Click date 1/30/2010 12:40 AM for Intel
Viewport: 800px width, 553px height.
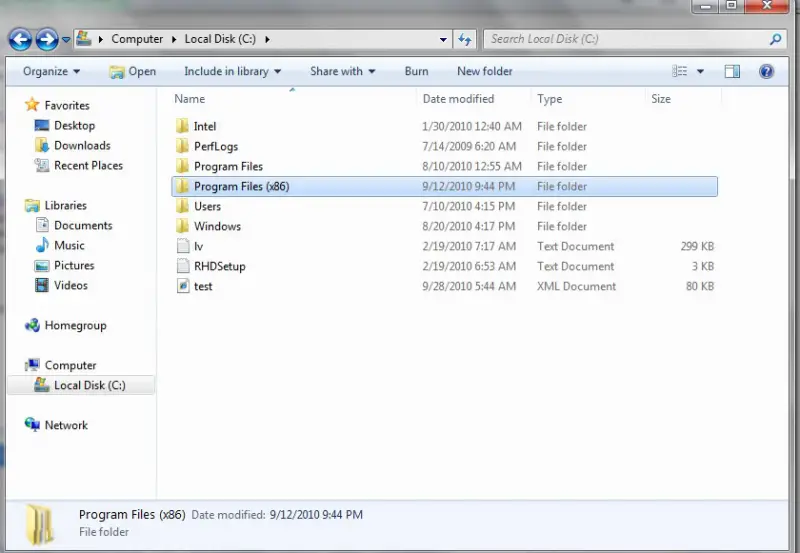click(x=472, y=127)
